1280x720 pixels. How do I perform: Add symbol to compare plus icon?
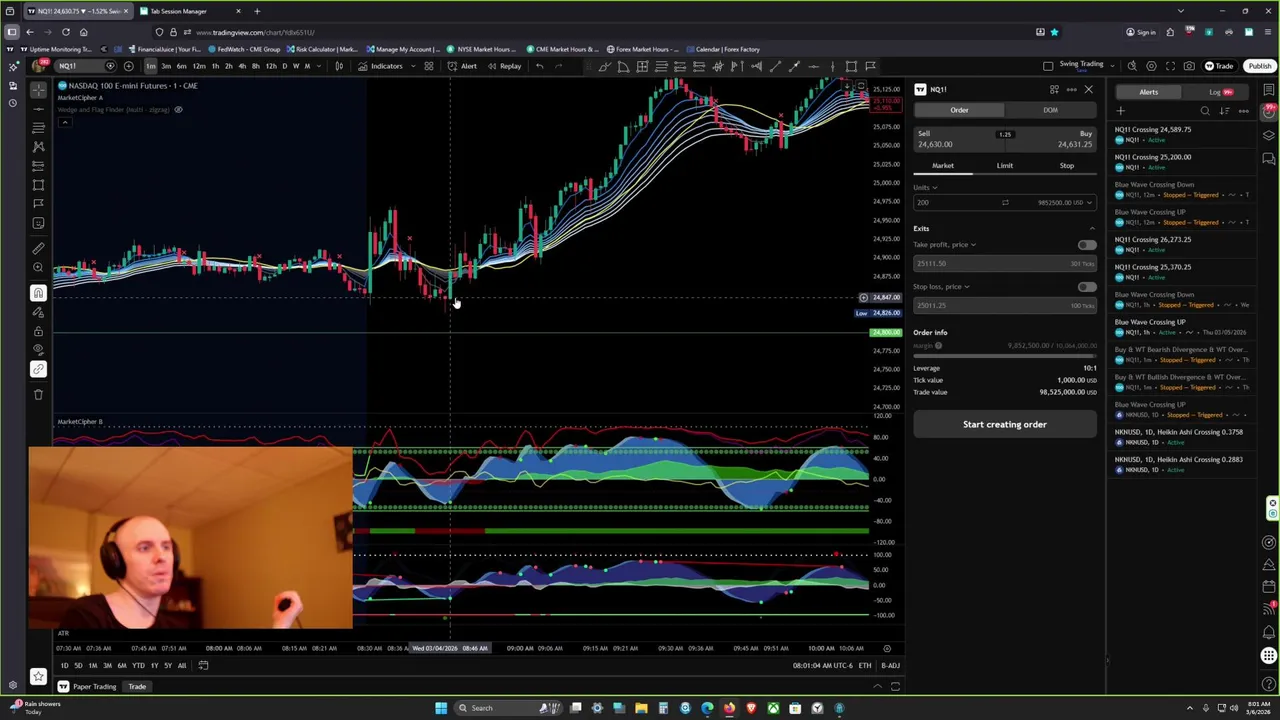coord(128,66)
